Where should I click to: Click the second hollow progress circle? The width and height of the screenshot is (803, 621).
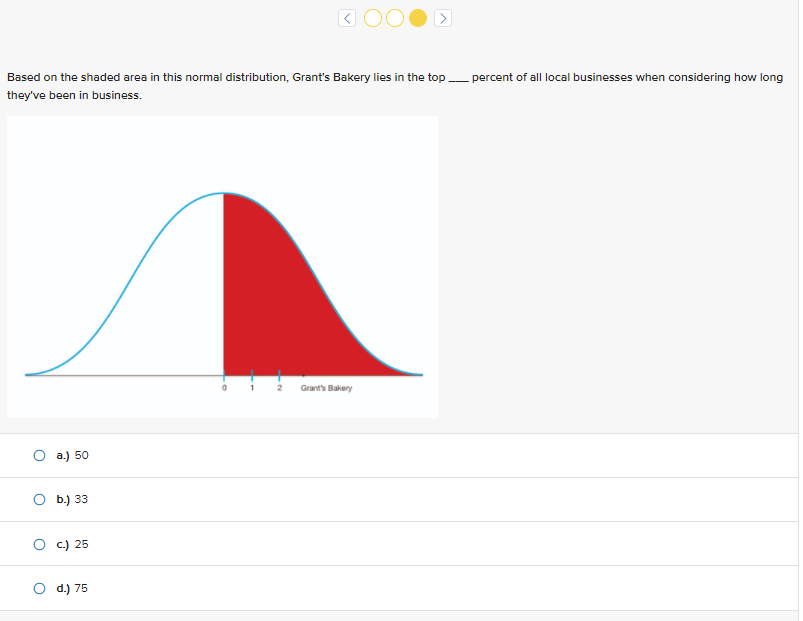[x=394, y=17]
